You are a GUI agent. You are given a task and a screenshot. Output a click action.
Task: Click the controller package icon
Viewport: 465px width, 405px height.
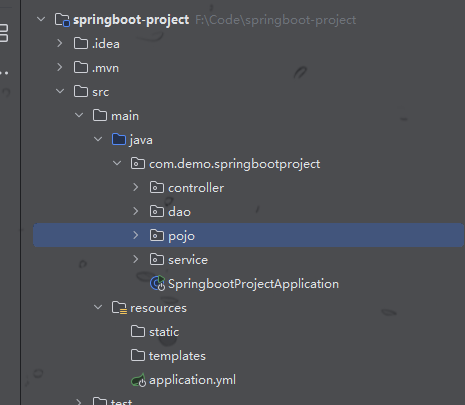(x=157, y=188)
